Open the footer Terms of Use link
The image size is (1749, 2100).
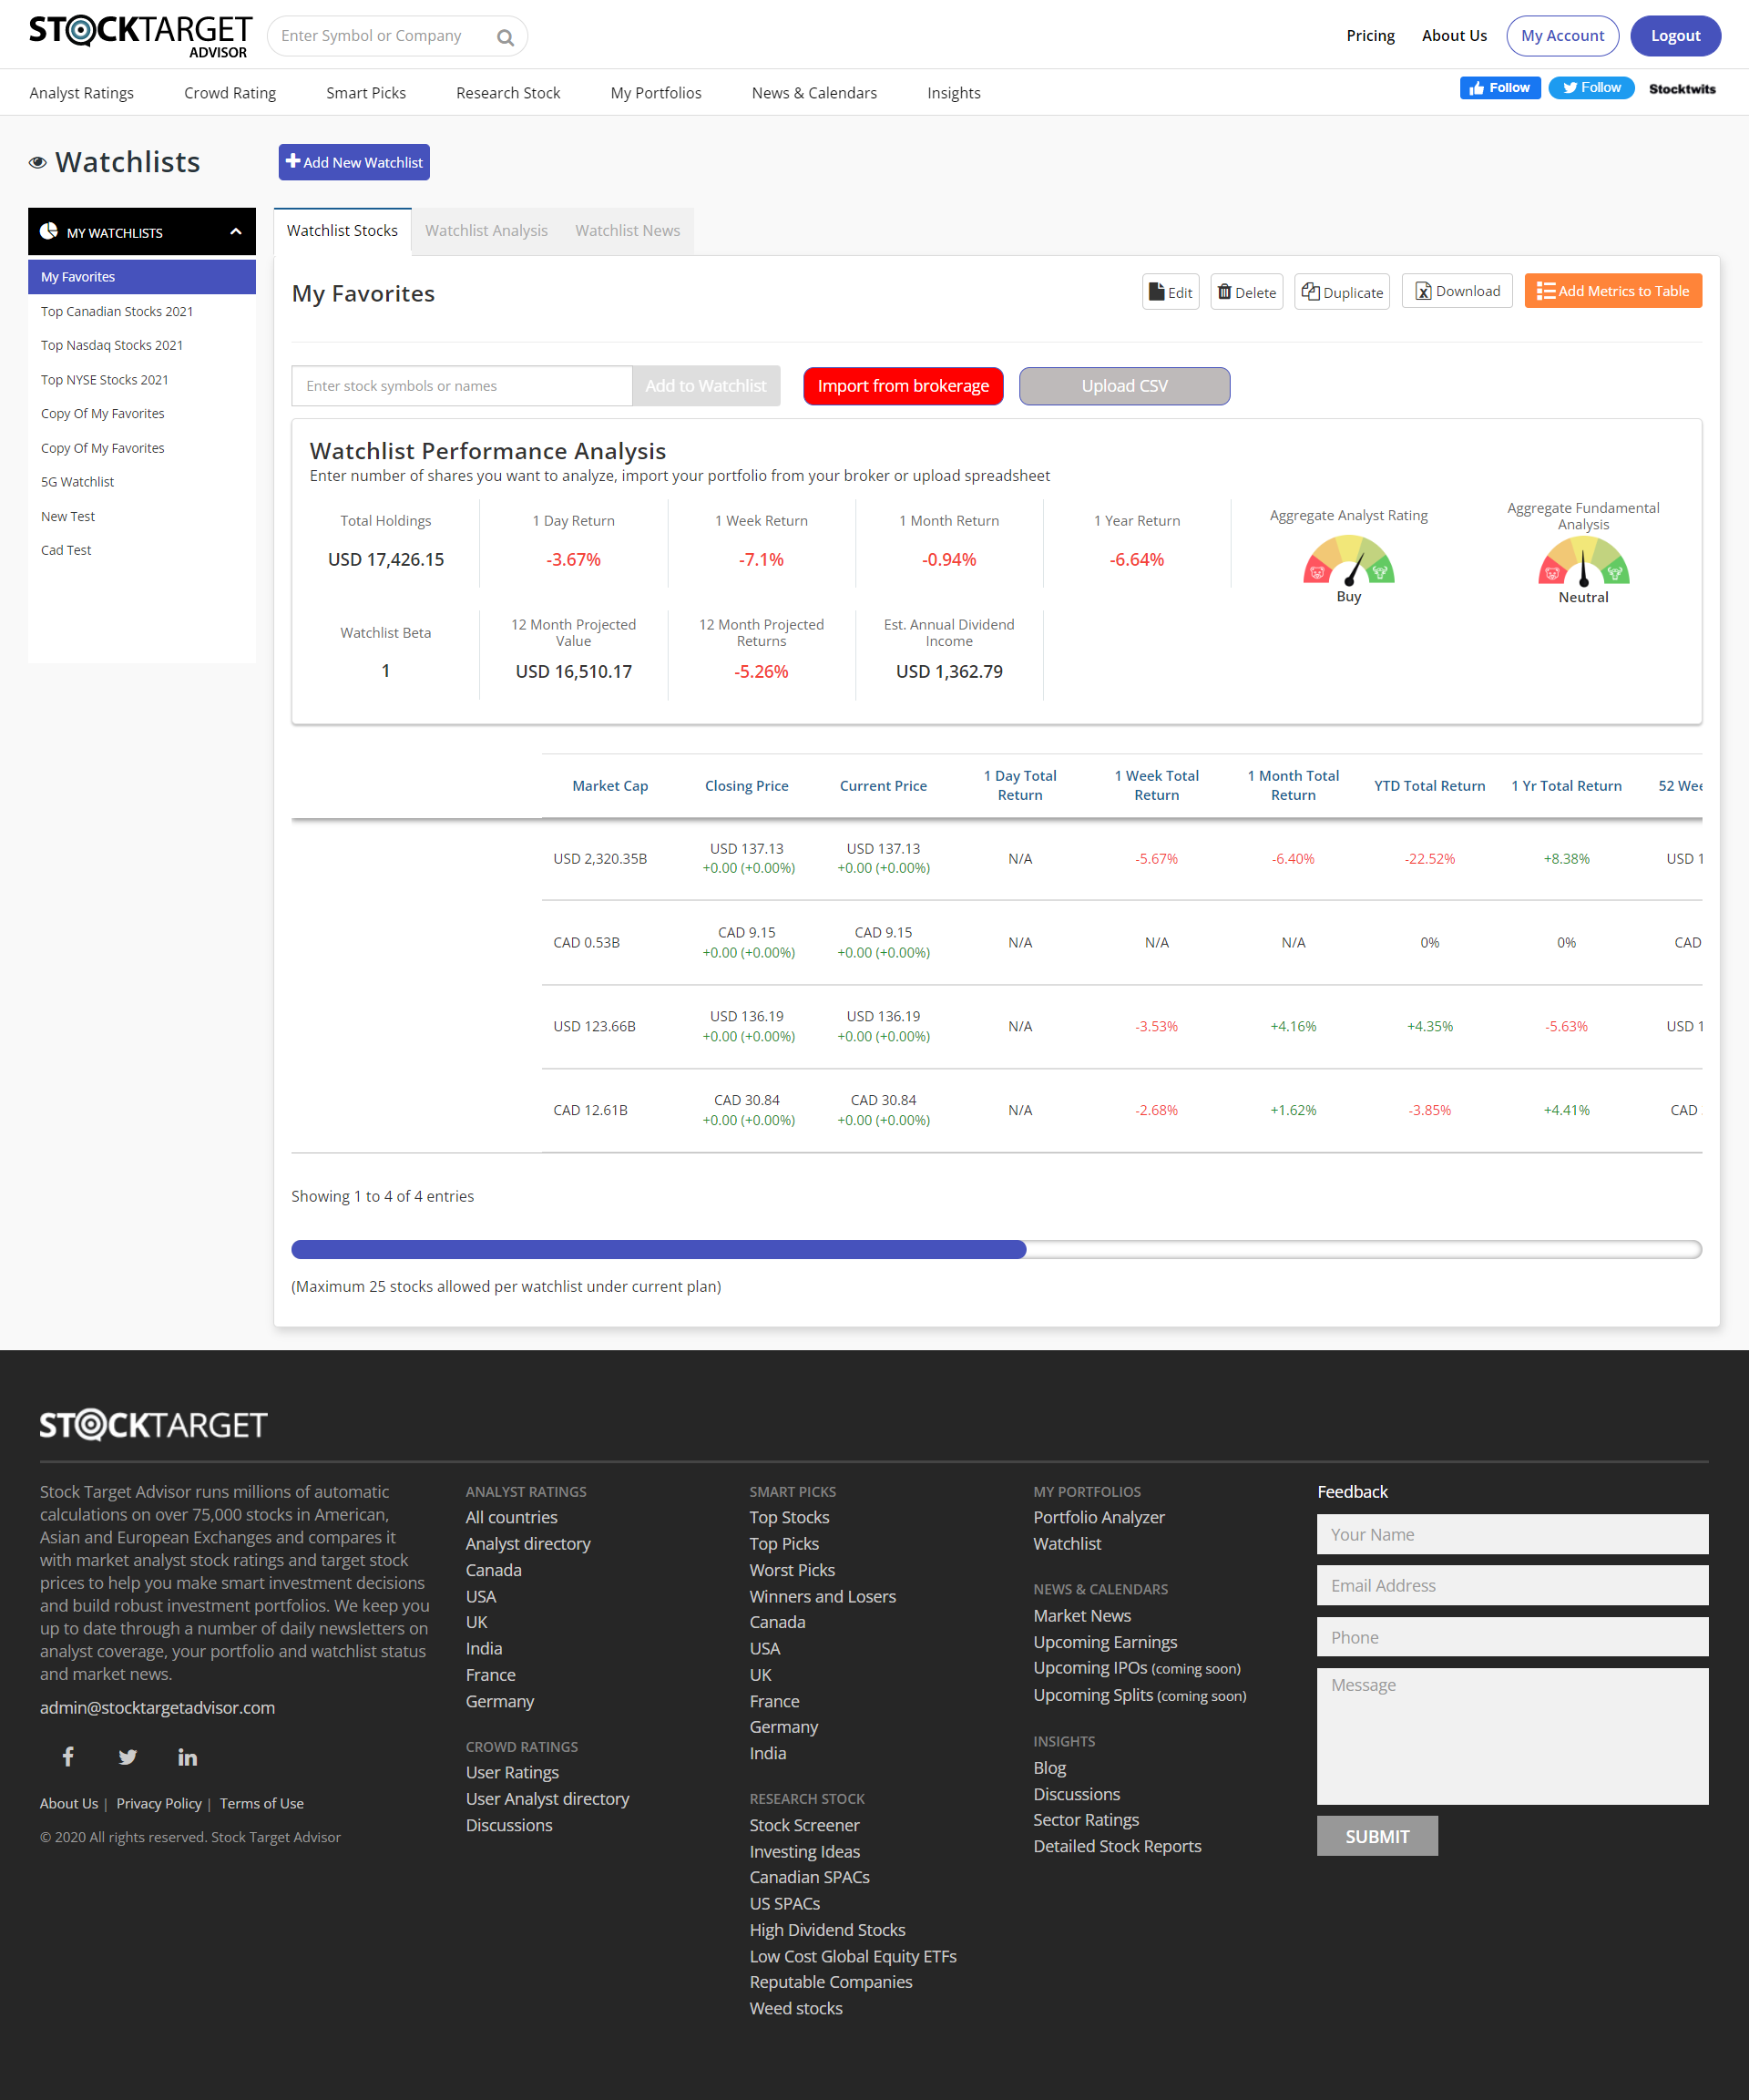click(261, 1803)
